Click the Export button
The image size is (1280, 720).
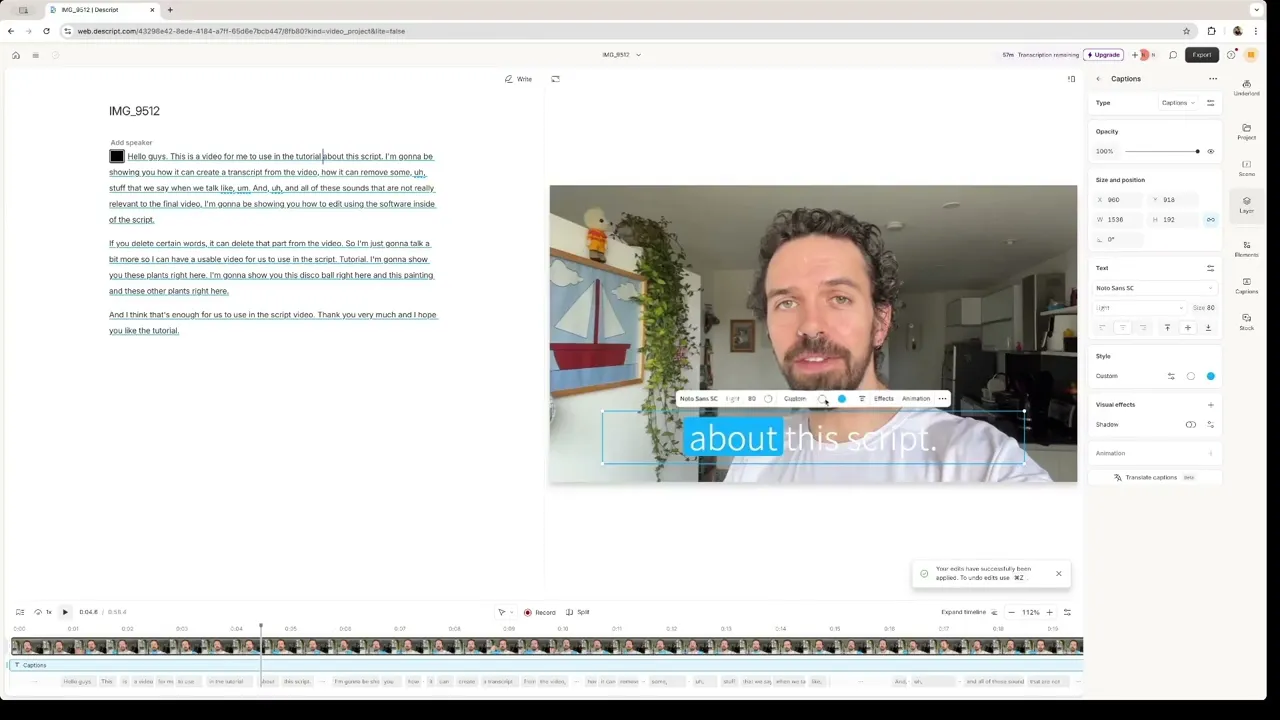(1201, 55)
